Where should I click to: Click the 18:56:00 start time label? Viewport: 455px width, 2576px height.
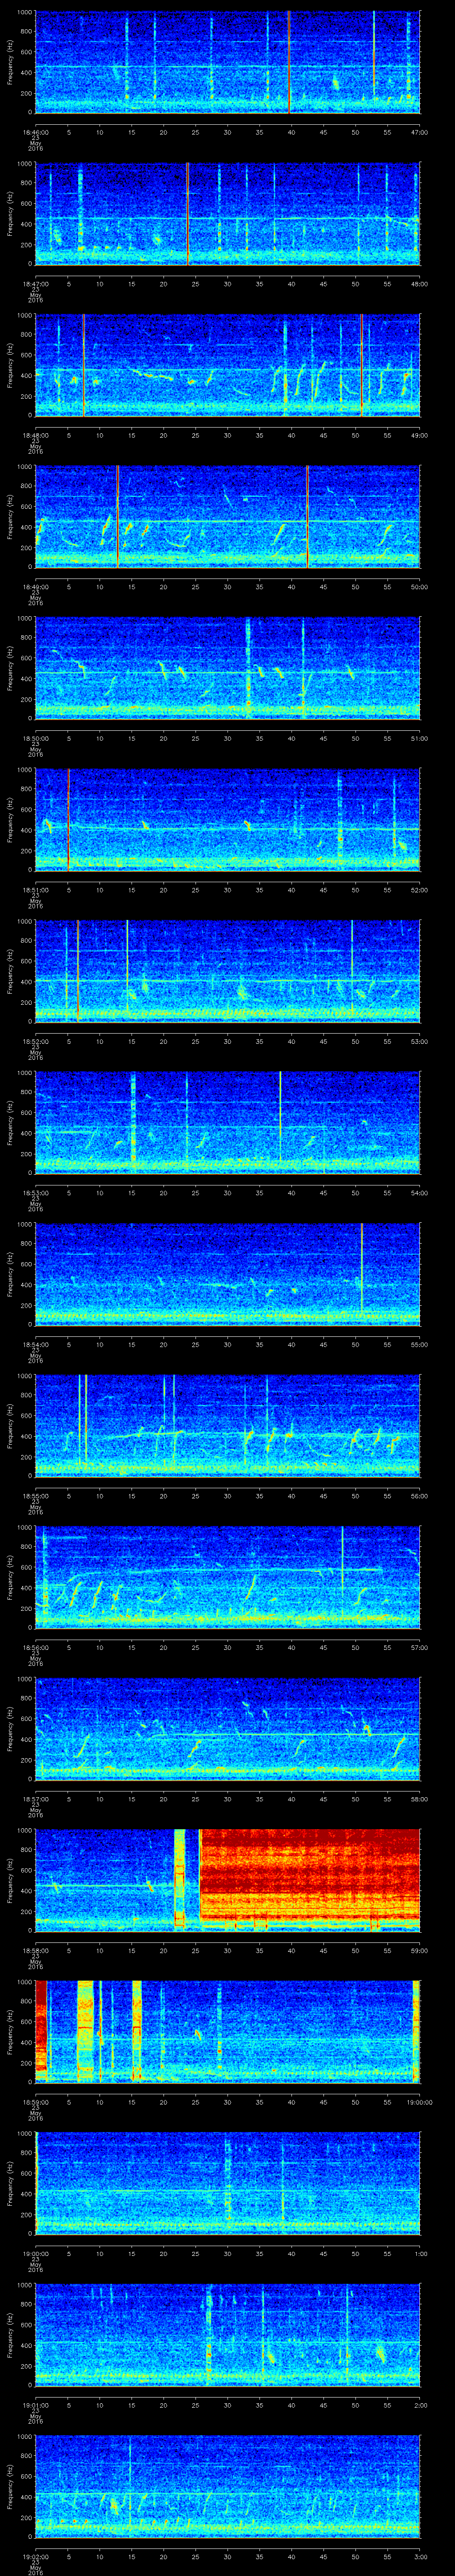coord(36,1647)
